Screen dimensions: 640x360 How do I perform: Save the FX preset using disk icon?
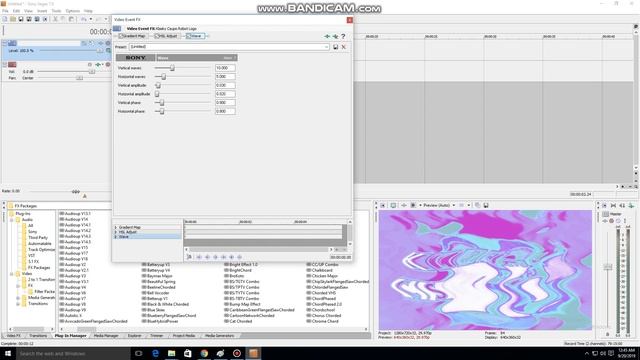tap(336, 47)
